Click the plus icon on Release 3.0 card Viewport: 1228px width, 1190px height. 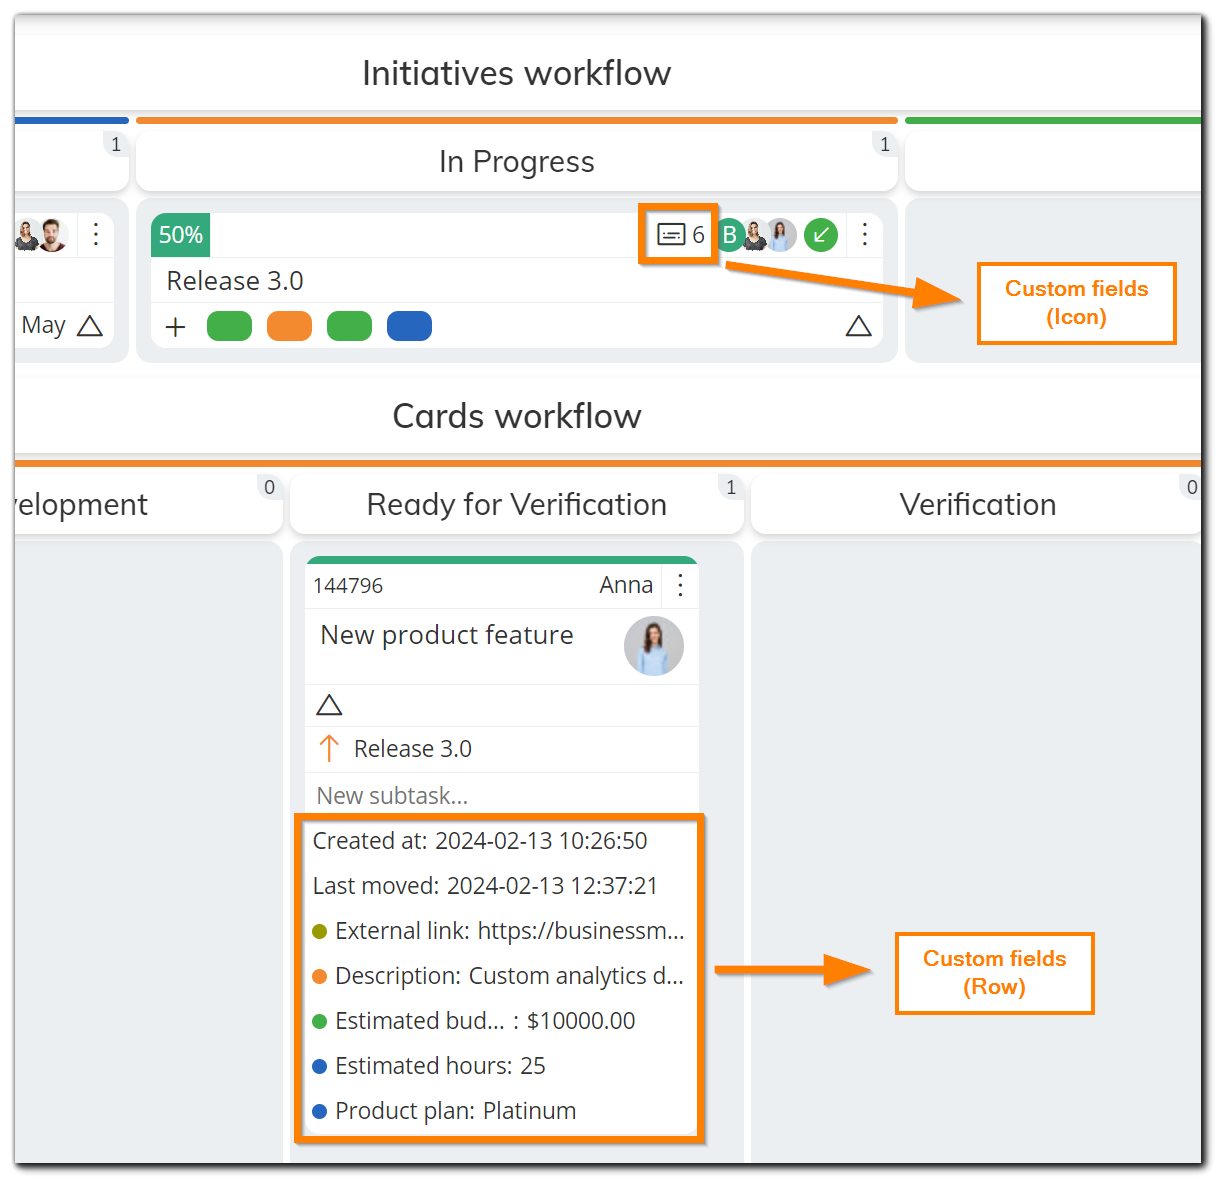[x=176, y=327]
